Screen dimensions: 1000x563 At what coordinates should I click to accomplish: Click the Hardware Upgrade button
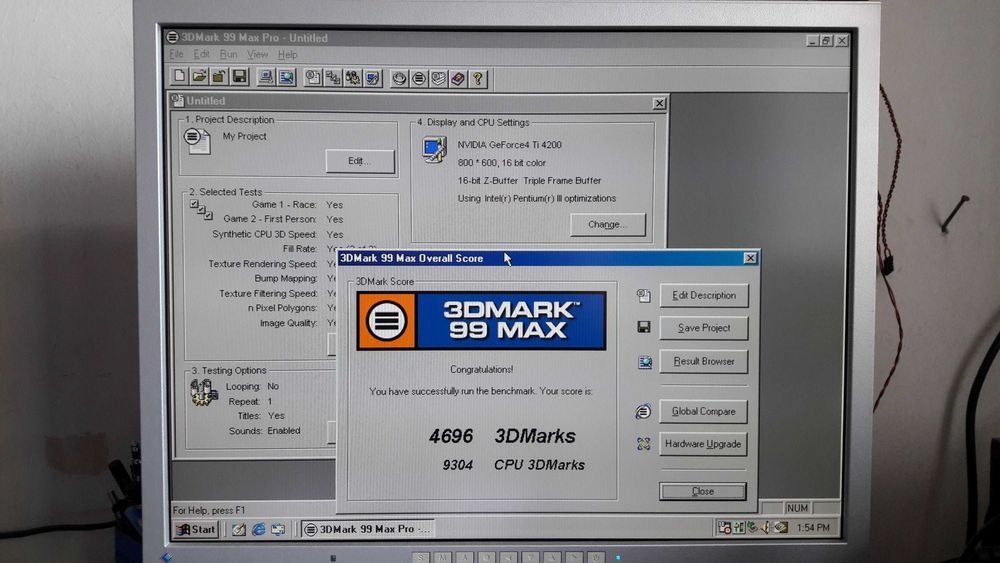703,444
